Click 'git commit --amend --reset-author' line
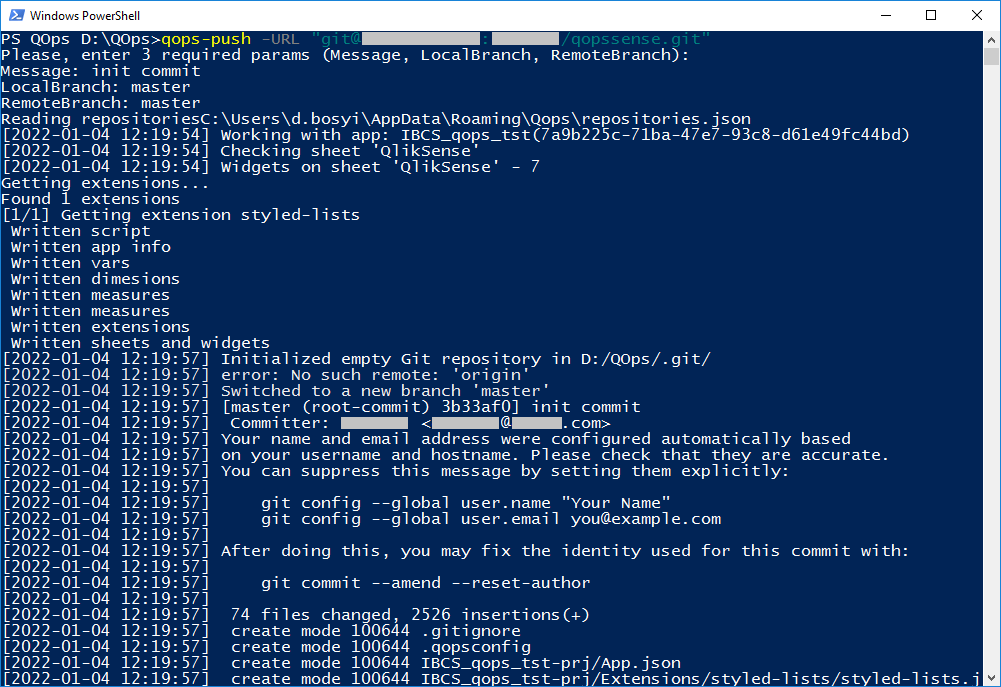The width and height of the screenshot is (1001, 687). 425,582
